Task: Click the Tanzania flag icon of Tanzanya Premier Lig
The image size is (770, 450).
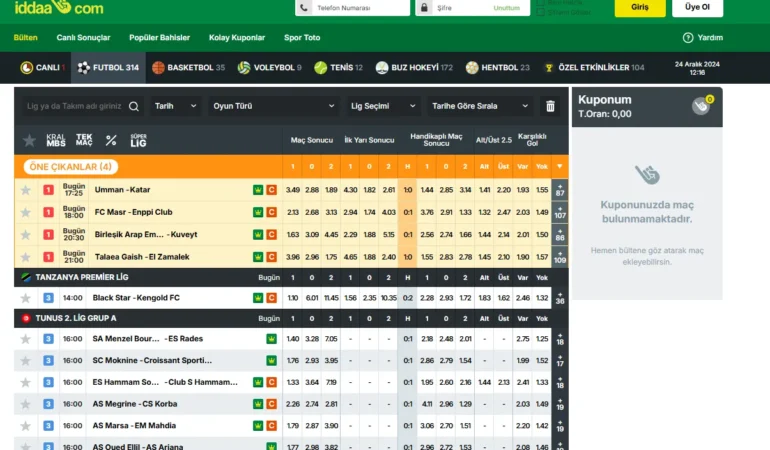Action: click(x=26, y=278)
